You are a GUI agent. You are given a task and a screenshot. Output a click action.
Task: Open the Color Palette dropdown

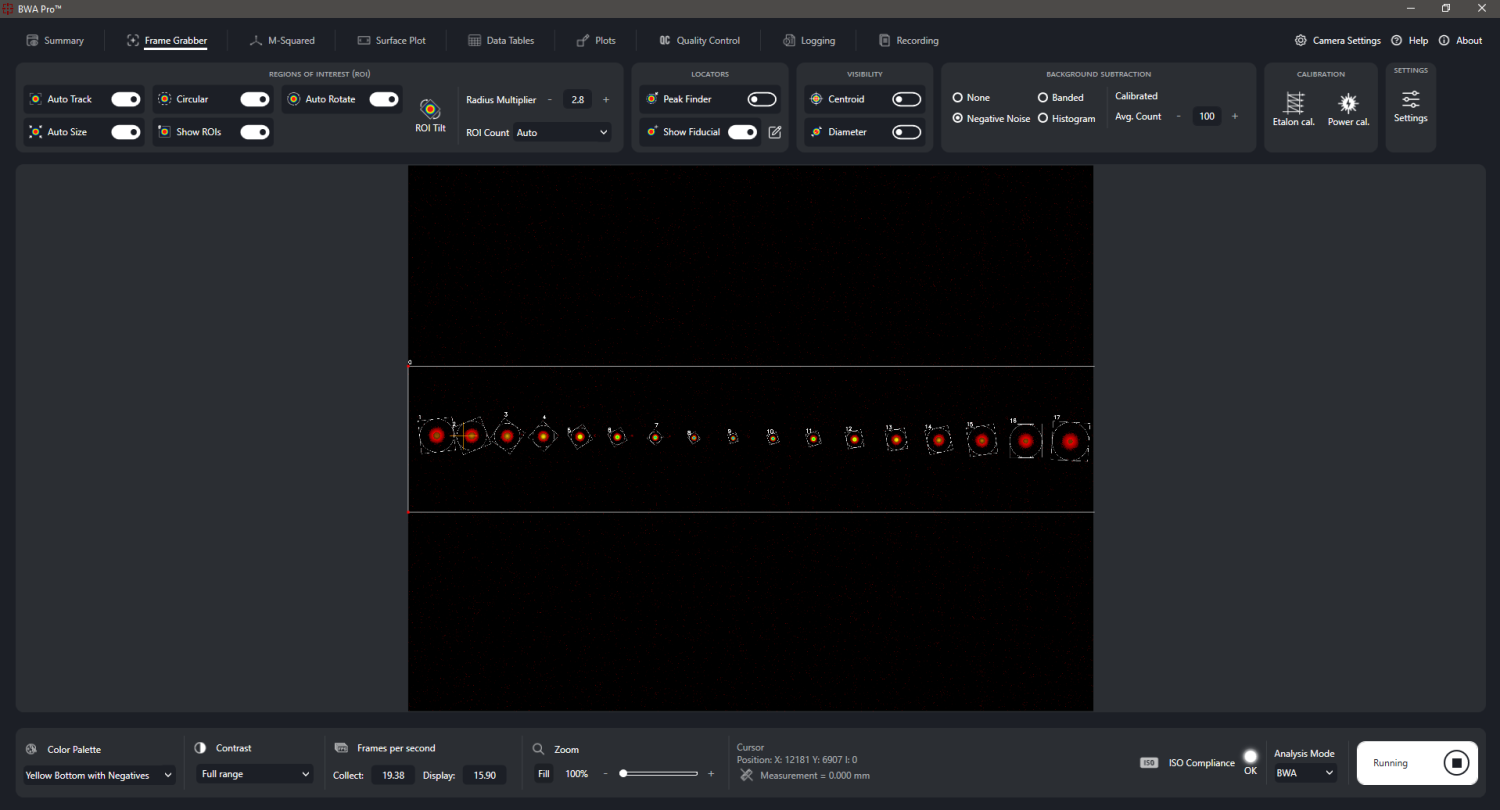coord(99,775)
